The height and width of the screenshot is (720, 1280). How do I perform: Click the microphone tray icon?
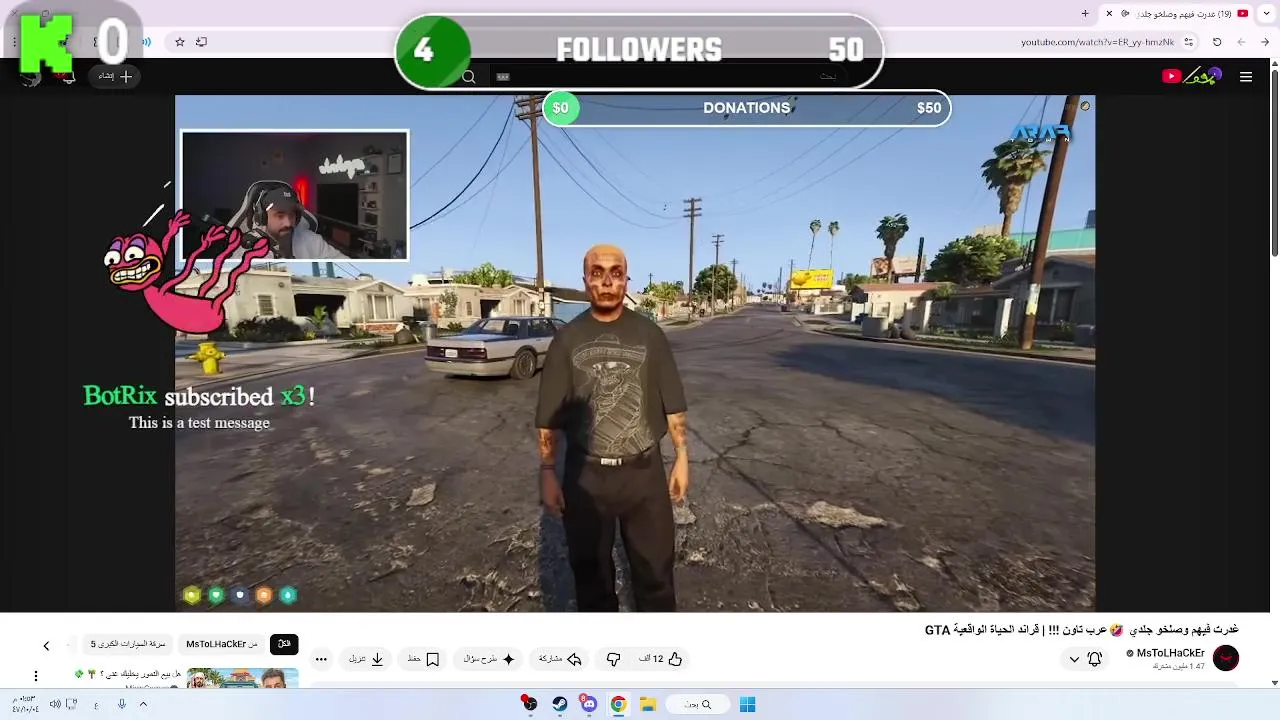[122, 704]
